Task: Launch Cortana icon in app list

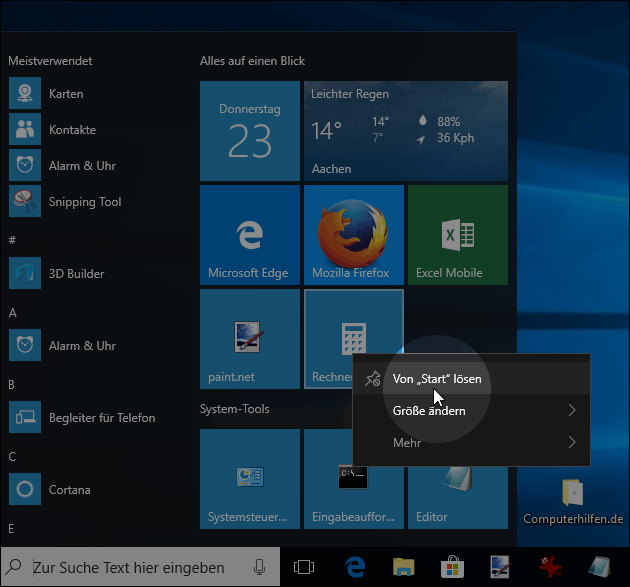Action: (25, 489)
